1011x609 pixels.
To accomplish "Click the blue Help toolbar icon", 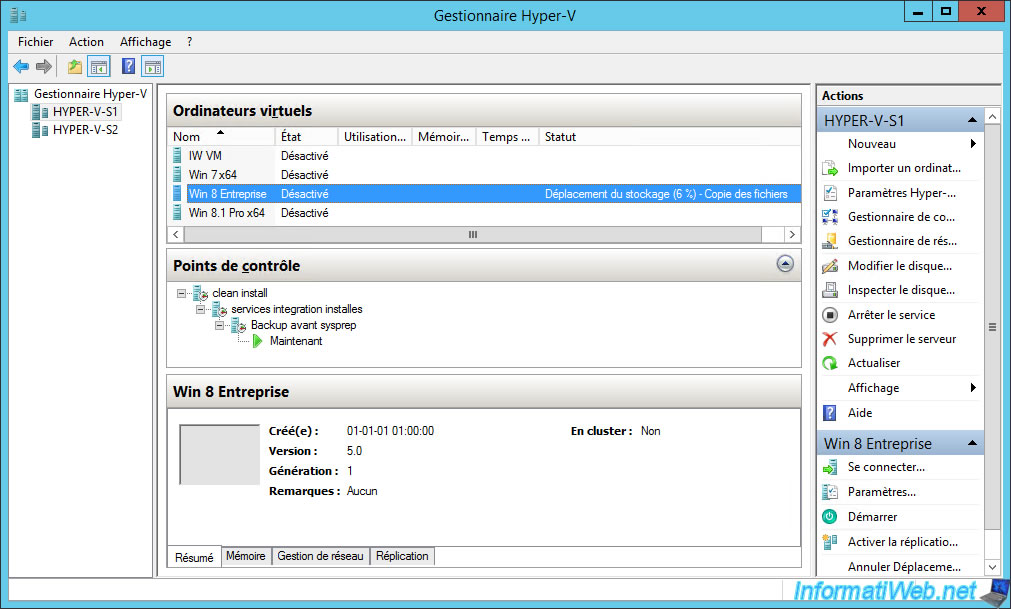I will [128, 66].
